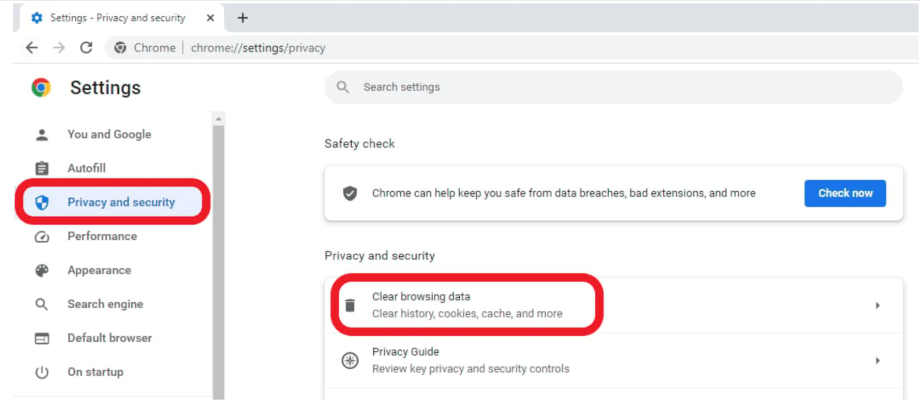
Task: Click the Autofill clipboard icon
Action: (42, 169)
